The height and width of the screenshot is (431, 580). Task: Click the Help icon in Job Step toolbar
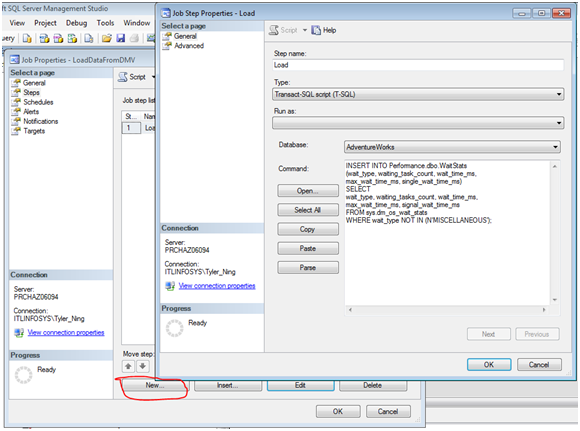[316, 30]
